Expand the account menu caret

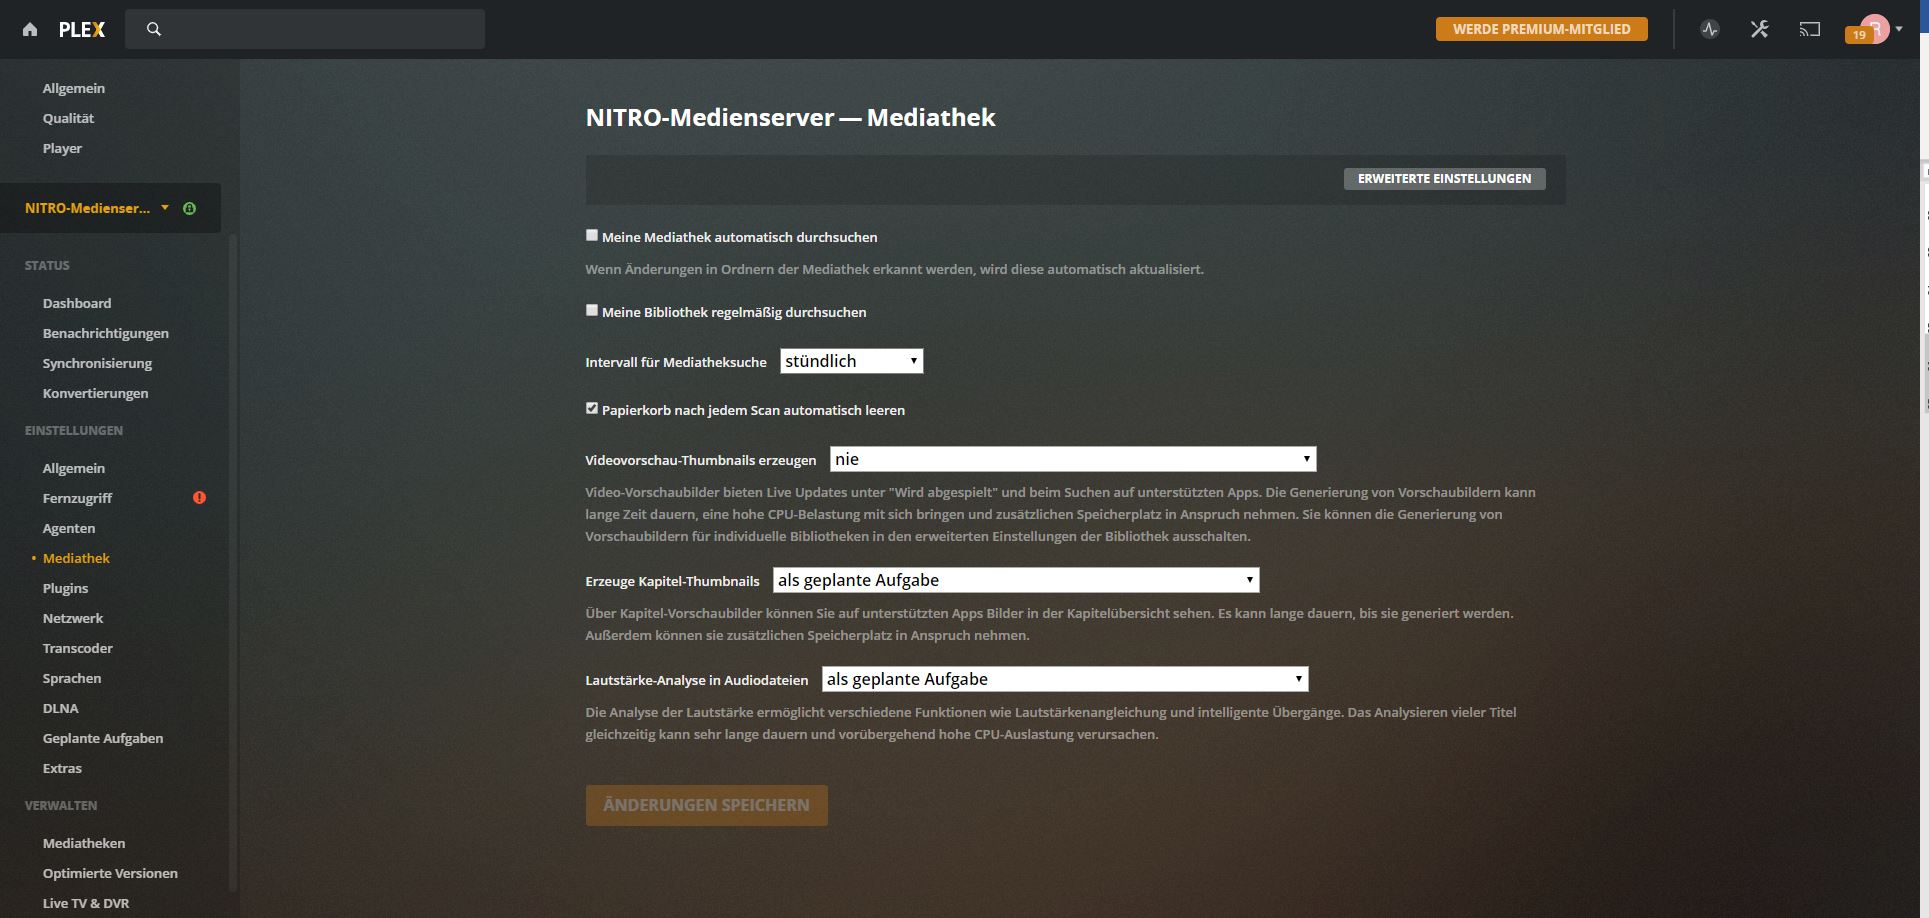tap(1899, 28)
